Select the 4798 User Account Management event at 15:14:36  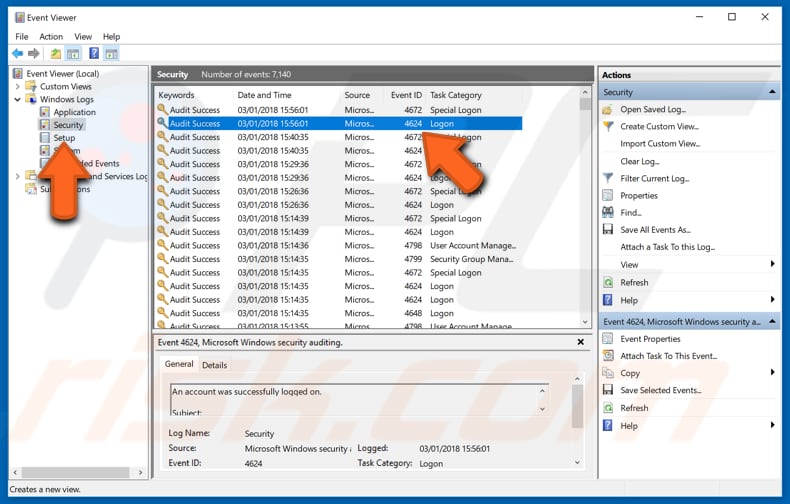pos(339,245)
